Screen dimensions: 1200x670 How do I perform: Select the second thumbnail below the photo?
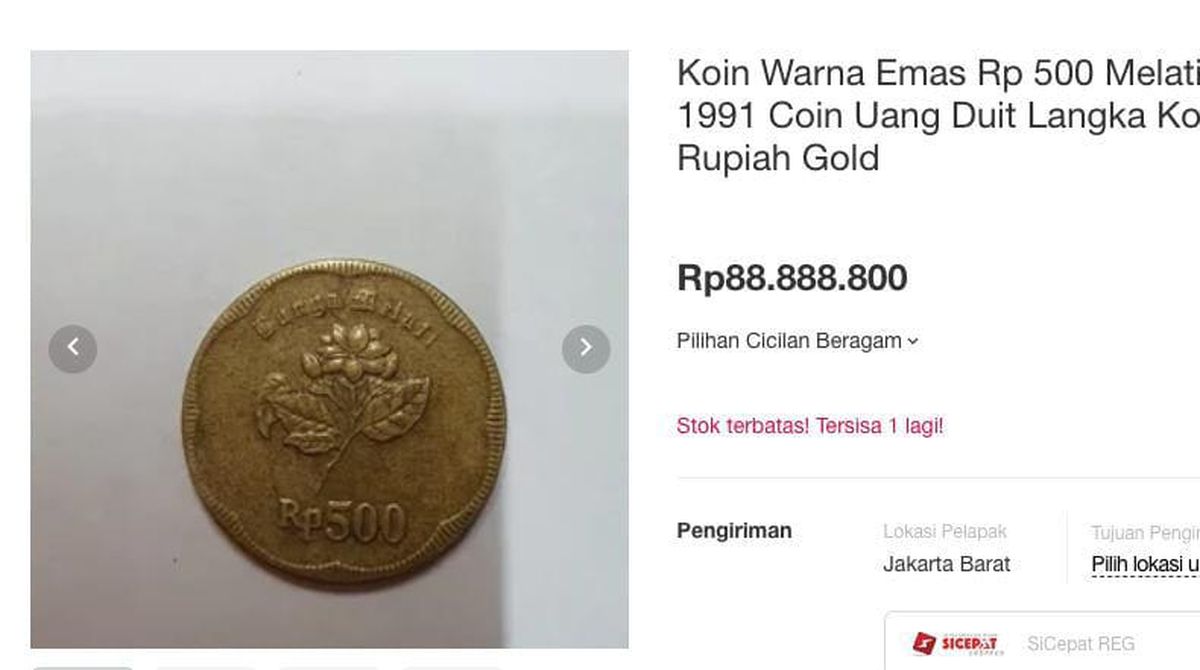(205, 667)
